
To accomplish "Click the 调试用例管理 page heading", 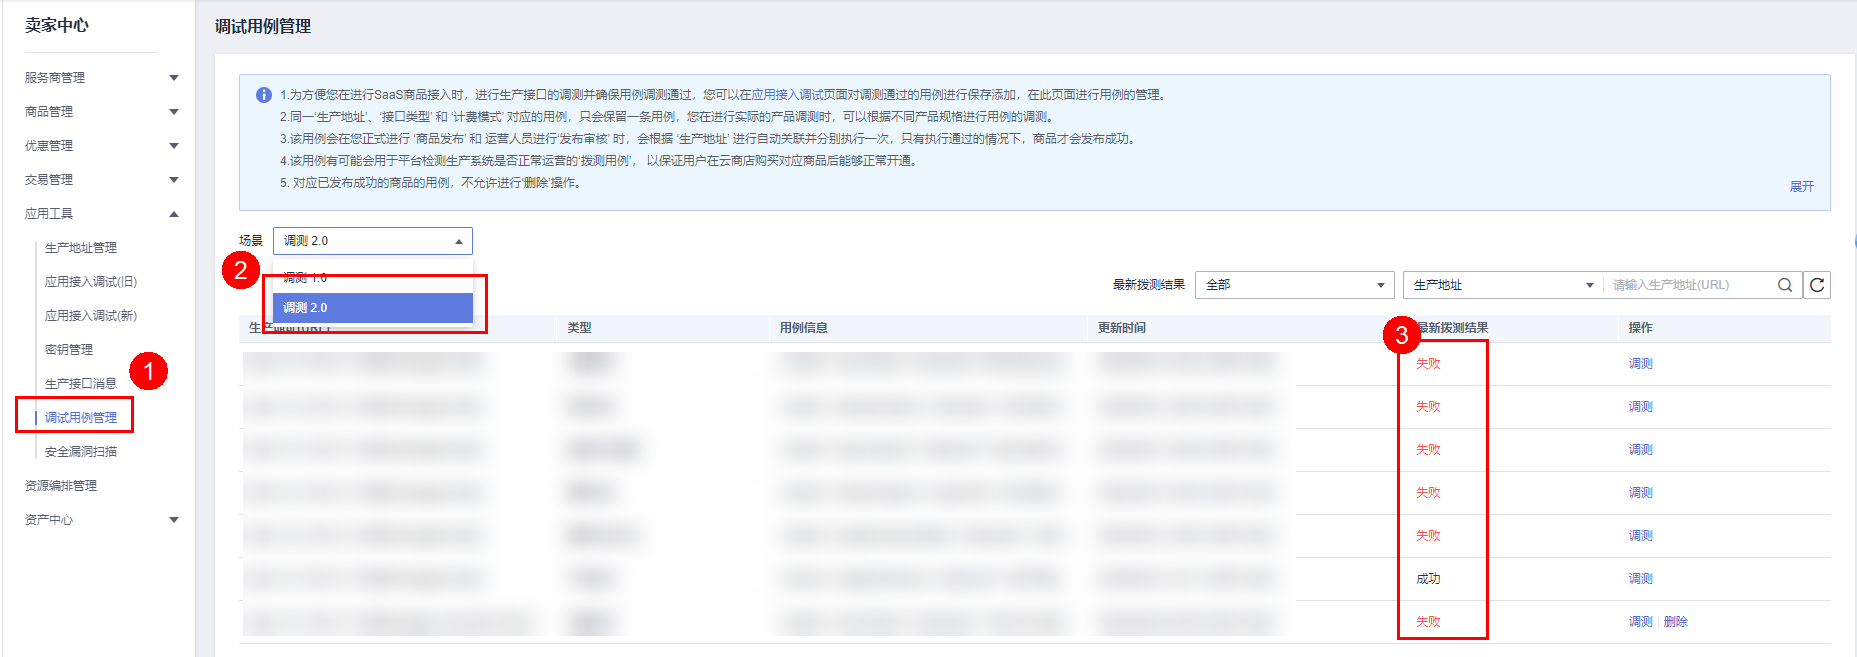I will (263, 27).
